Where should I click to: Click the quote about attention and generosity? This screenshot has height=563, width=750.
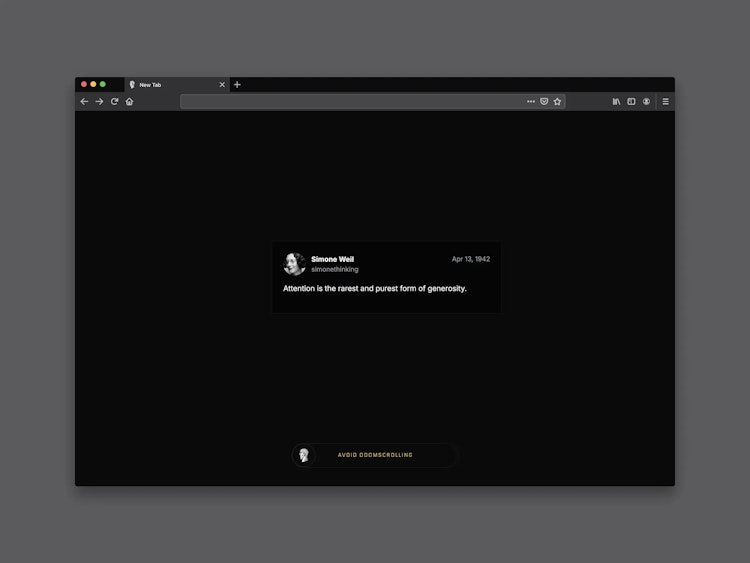375,288
